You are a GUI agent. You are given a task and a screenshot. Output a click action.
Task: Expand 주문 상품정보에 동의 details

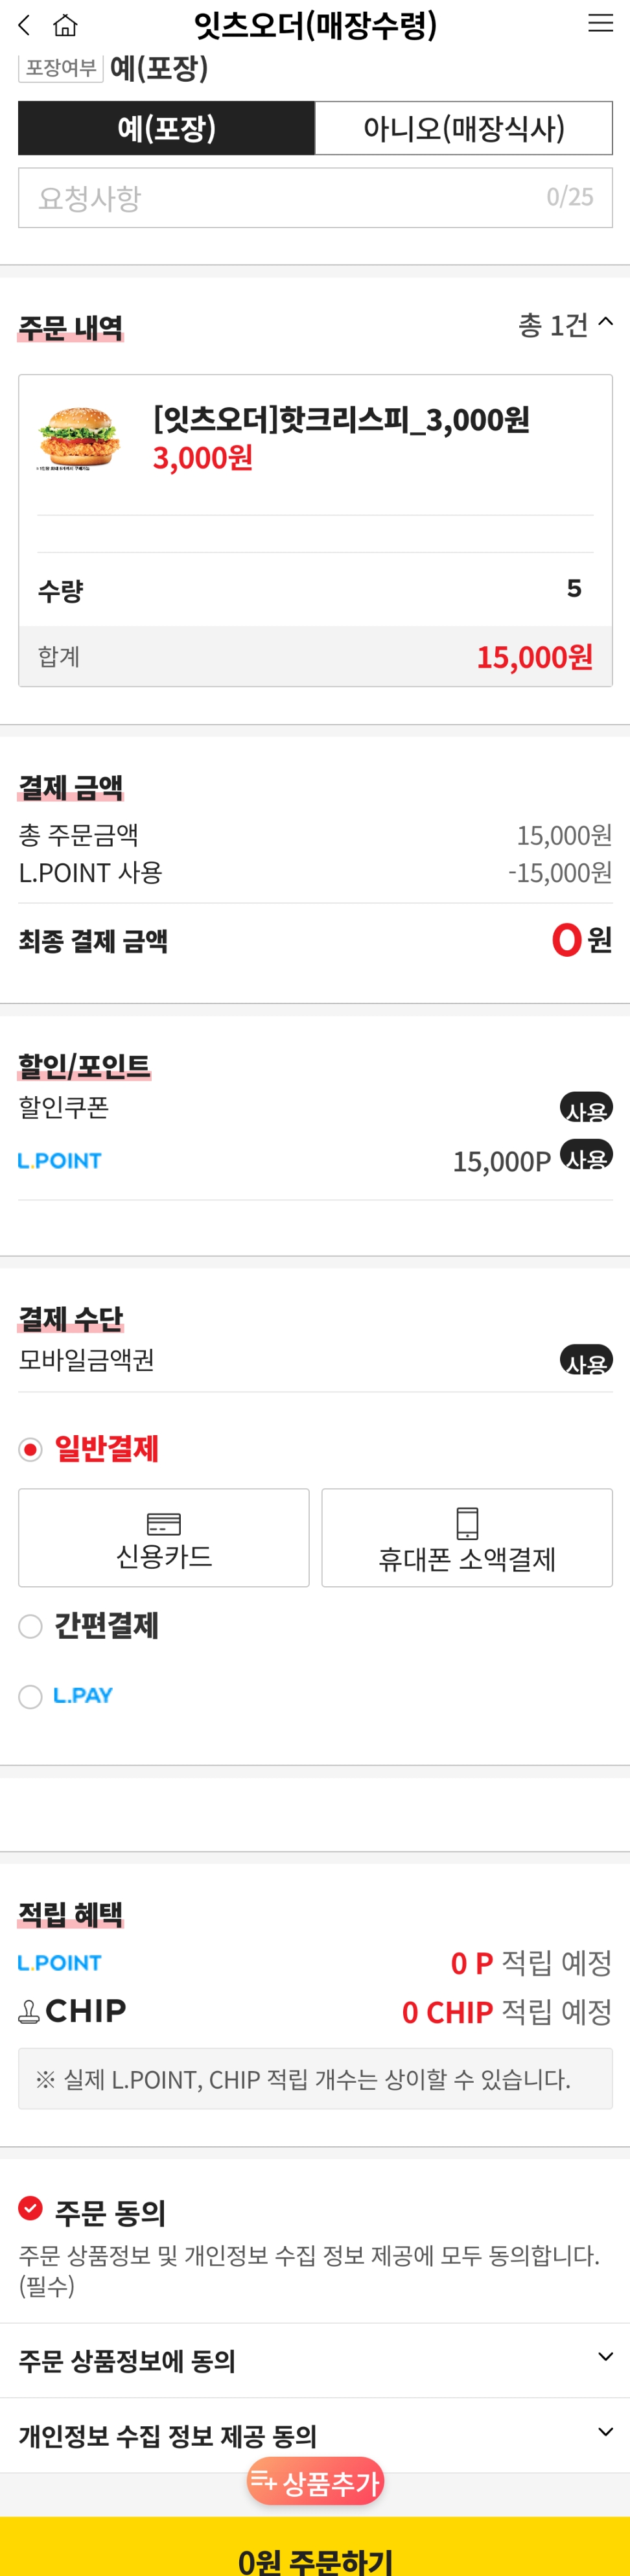coord(604,2357)
